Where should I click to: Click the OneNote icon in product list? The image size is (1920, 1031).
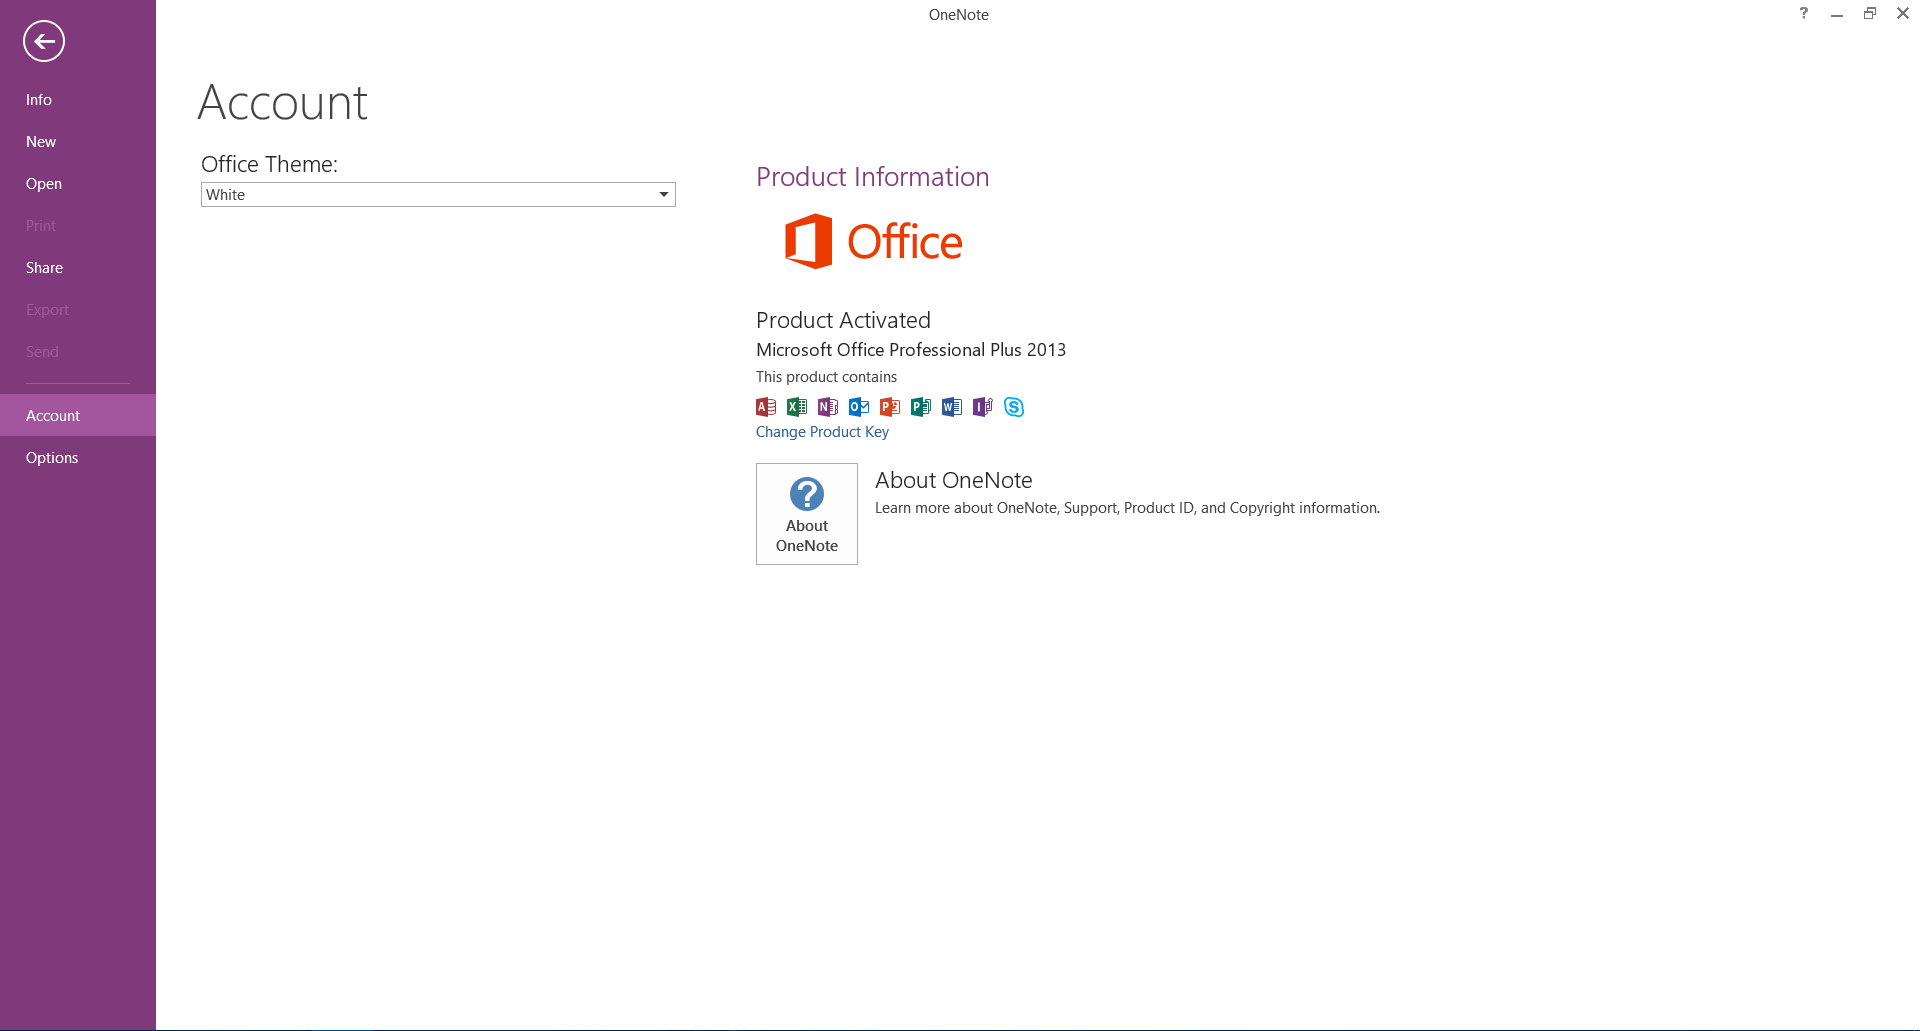point(828,407)
